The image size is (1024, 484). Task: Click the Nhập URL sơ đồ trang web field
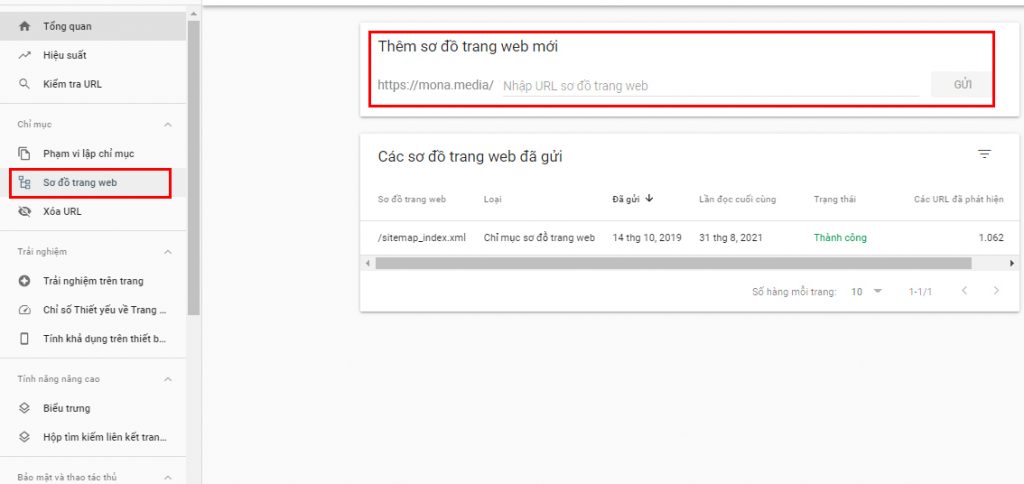click(x=708, y=86)
